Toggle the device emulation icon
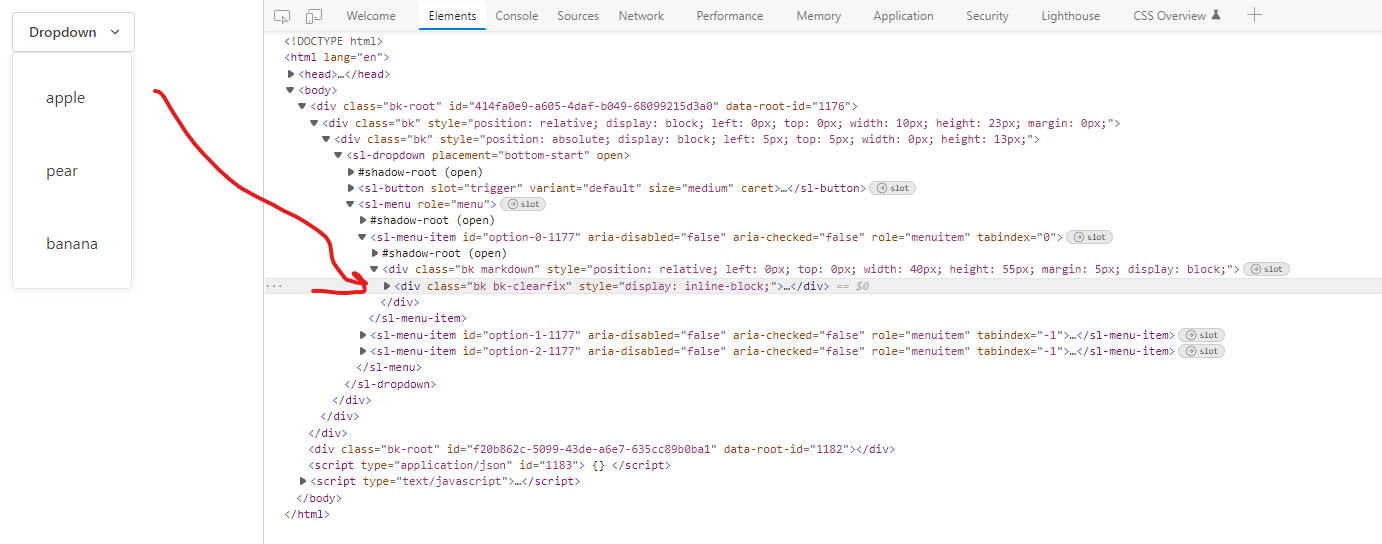Image resolution: width=1382 pixels, height=544 pixels. point(314,16)
